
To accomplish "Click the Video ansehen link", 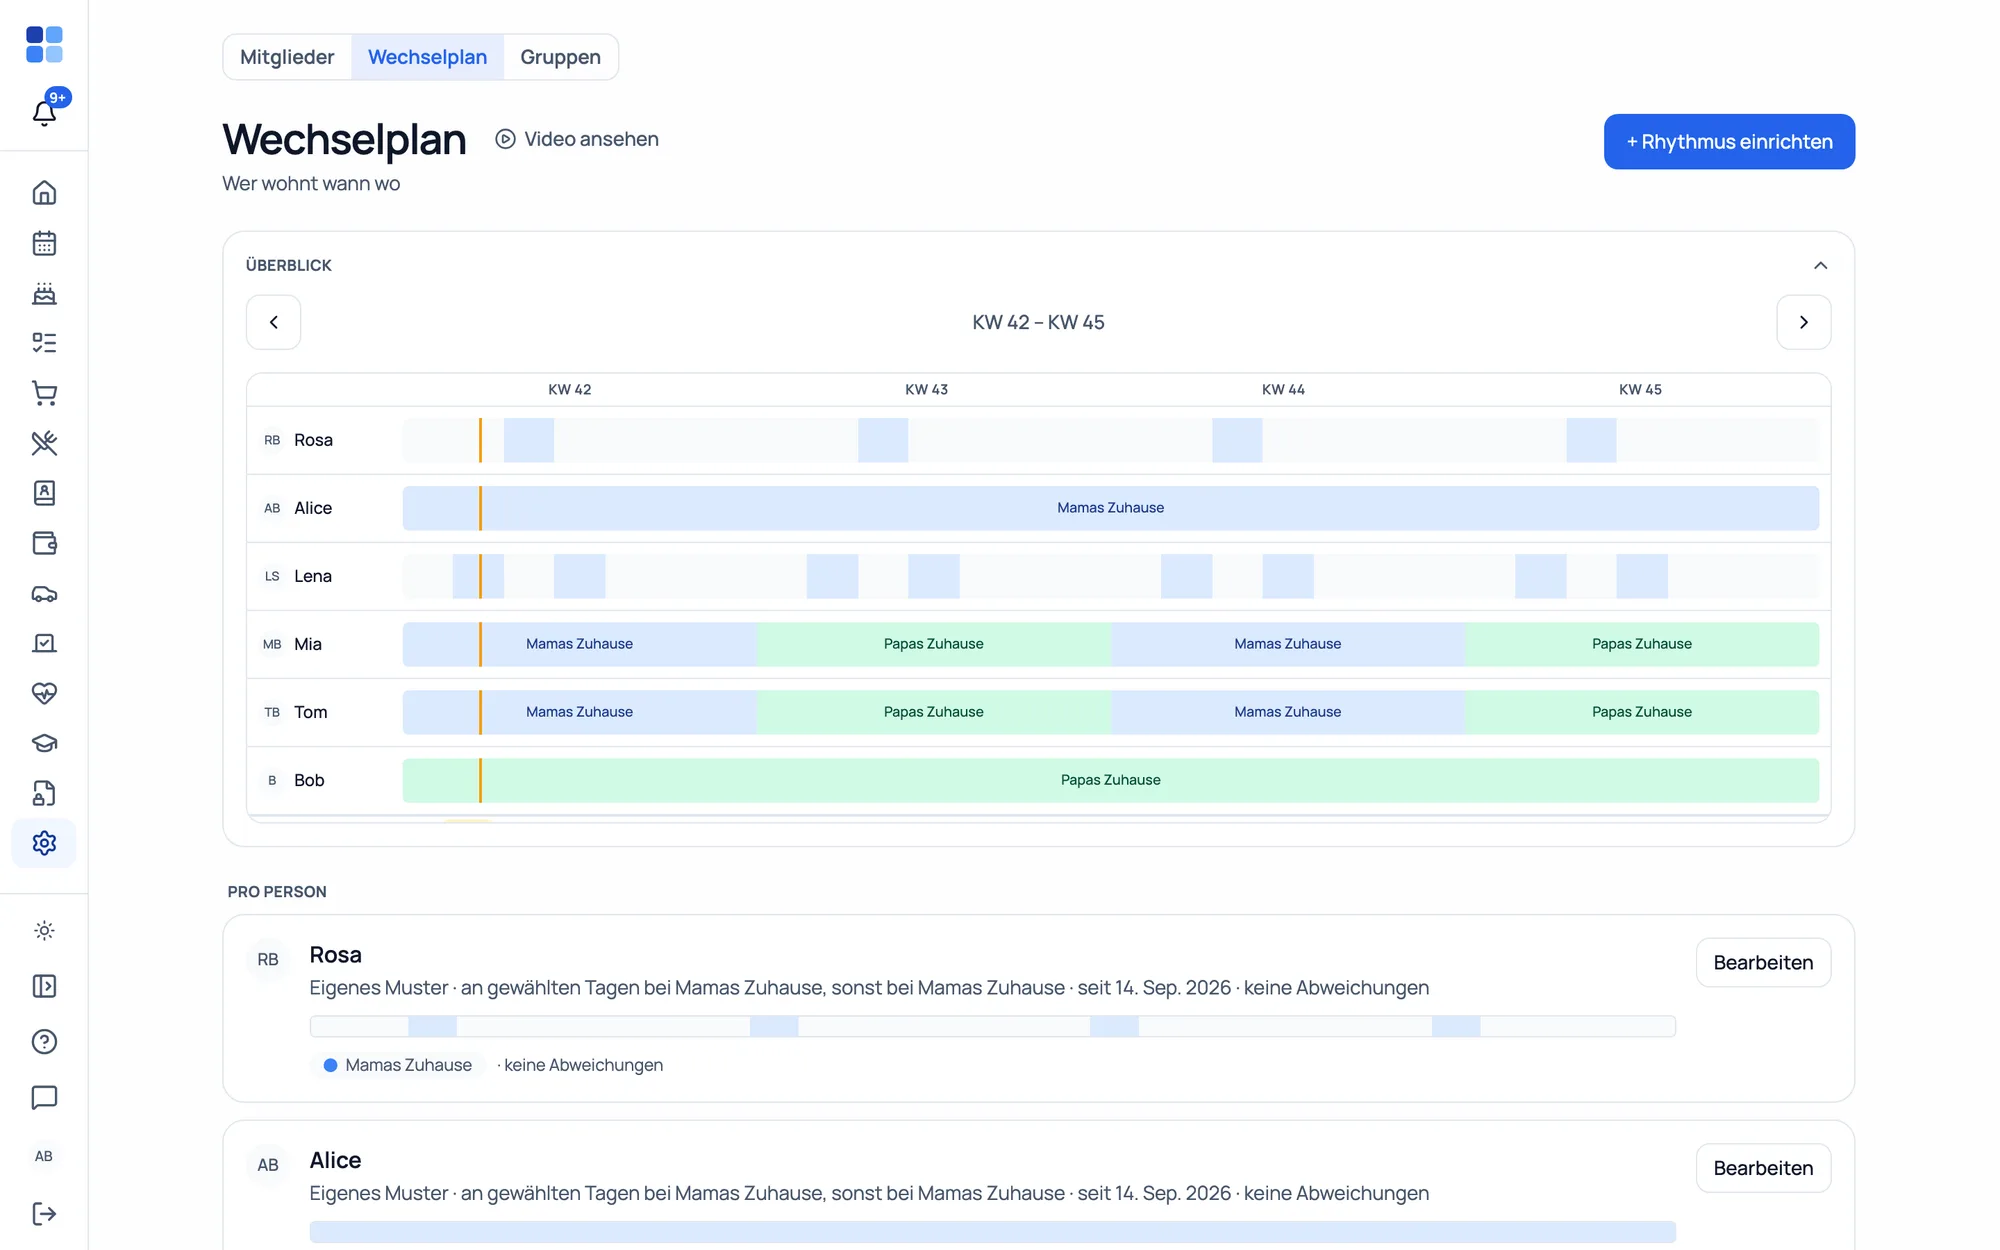I will point(577,139).
